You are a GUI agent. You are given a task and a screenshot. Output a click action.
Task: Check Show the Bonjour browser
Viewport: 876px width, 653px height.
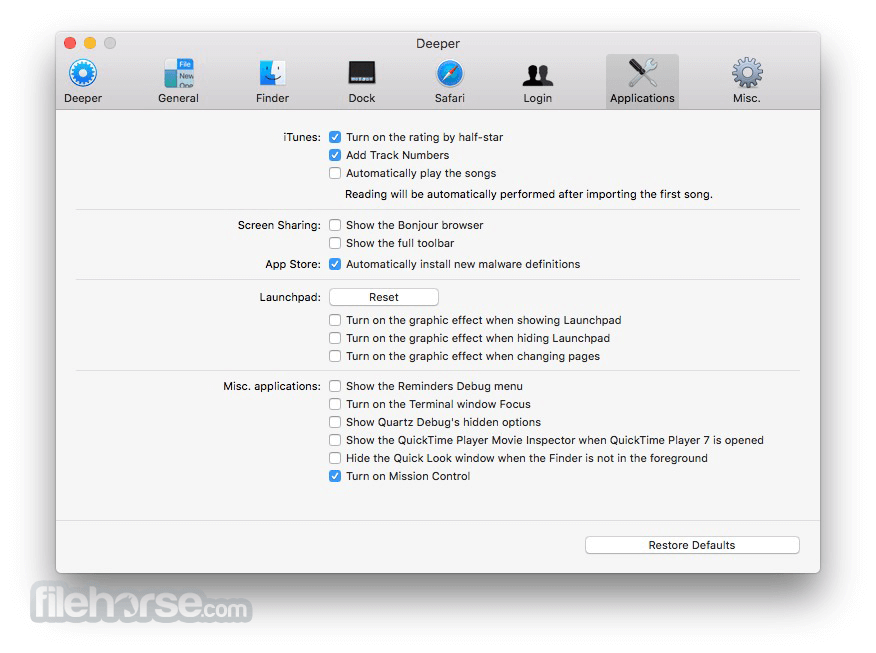pyautogui.click(x=335, y=225)
